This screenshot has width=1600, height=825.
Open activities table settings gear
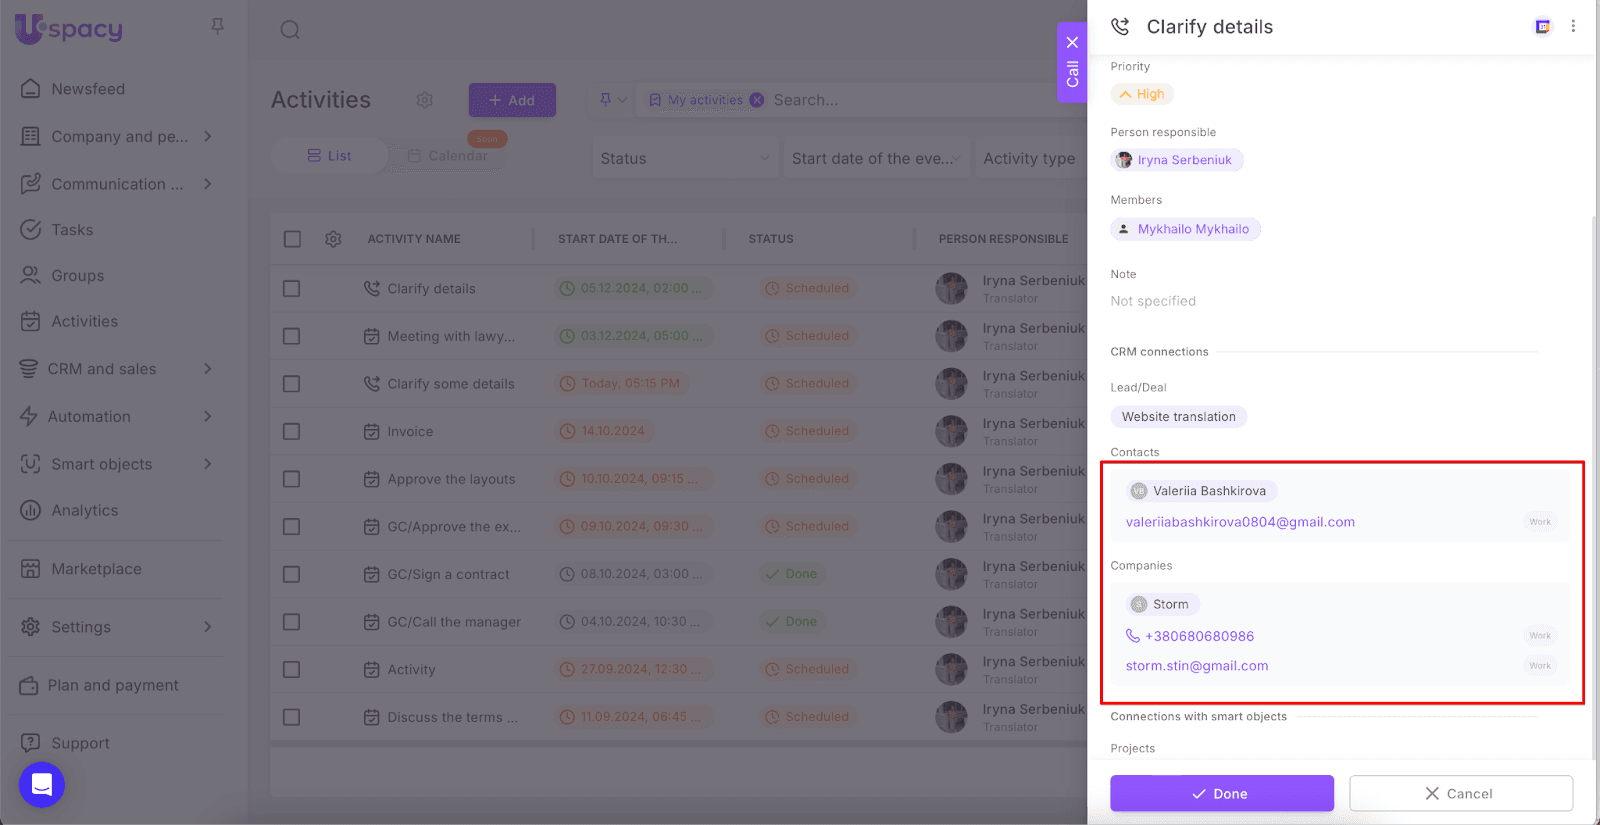coord(425,100)
